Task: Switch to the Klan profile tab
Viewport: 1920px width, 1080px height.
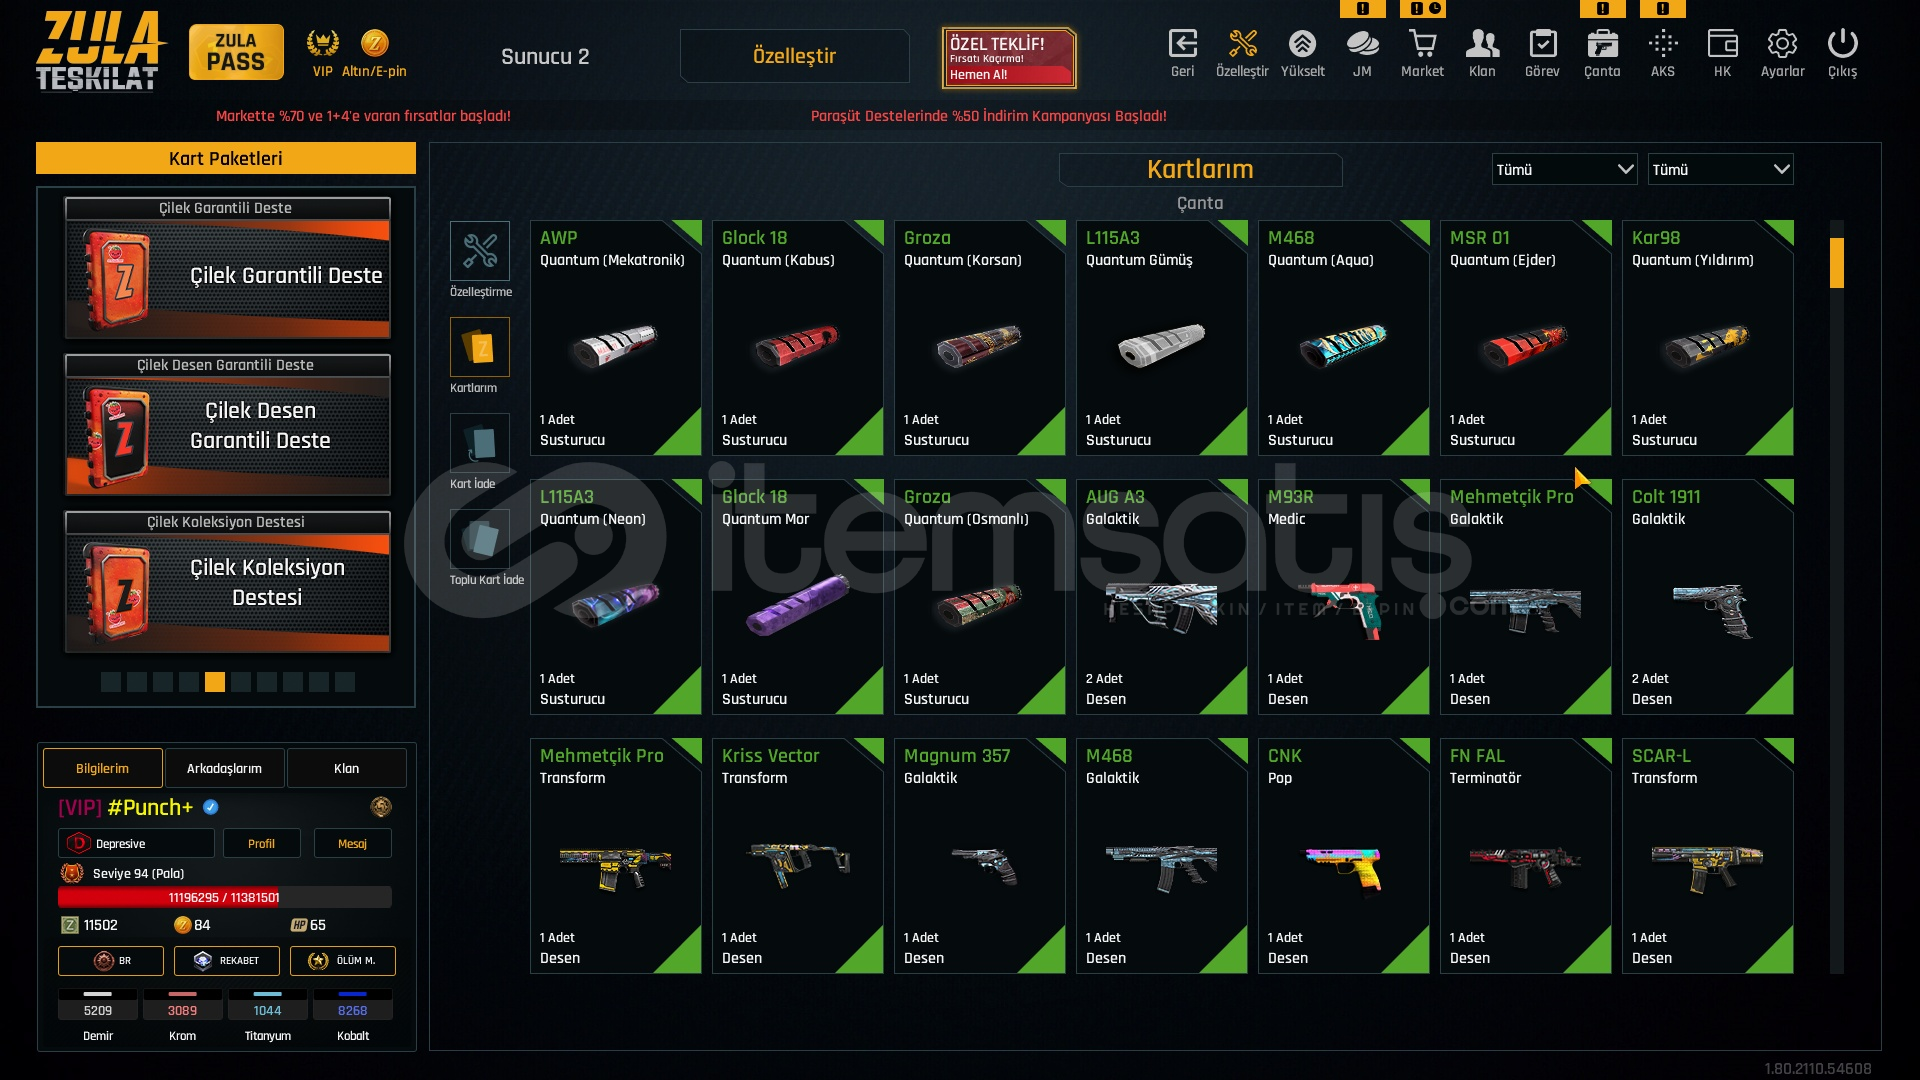Action: pyautogui.click(x=346, y=768)
